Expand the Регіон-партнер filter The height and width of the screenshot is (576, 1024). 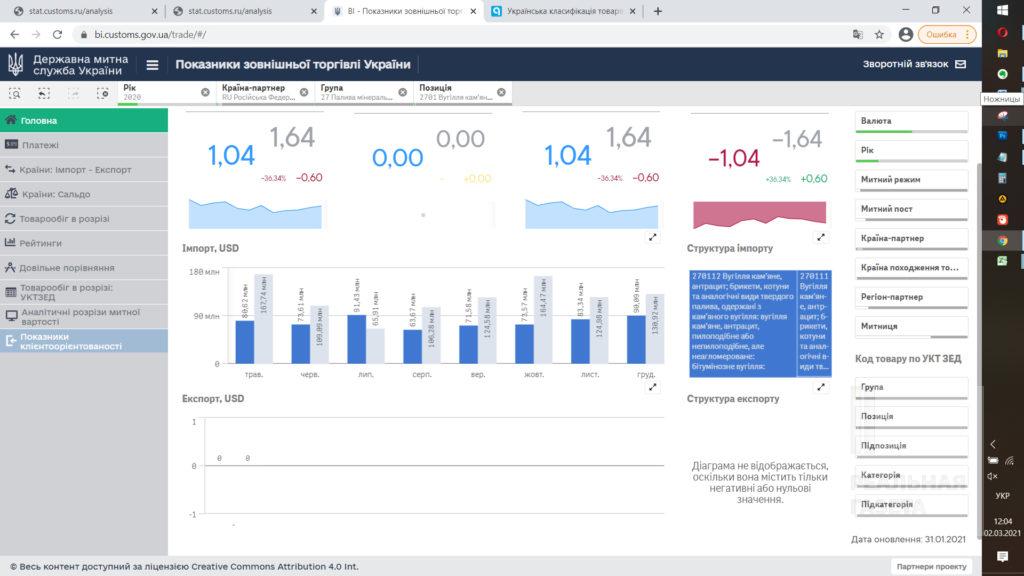point(911,297)
